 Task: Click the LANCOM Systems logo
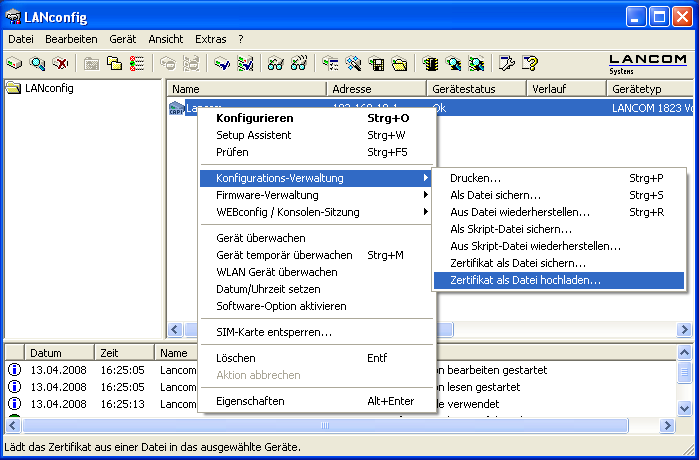[x=648, y=64]
